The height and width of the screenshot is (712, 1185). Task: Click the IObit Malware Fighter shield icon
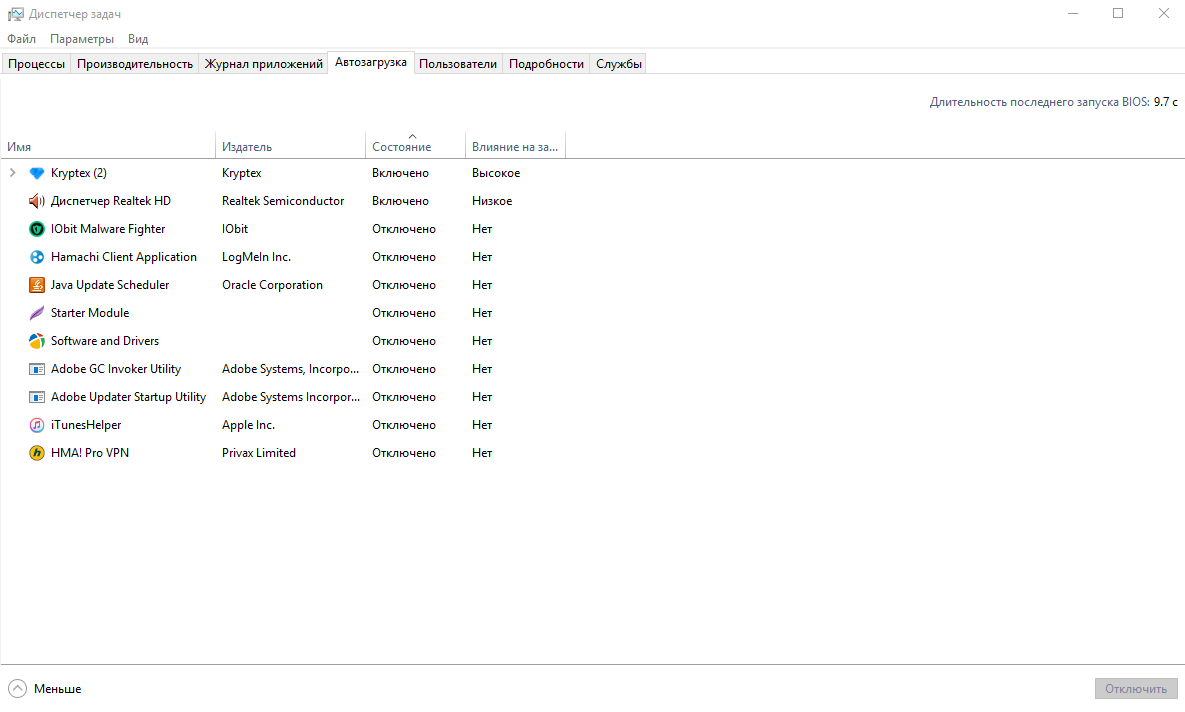[x=36, y=229]
